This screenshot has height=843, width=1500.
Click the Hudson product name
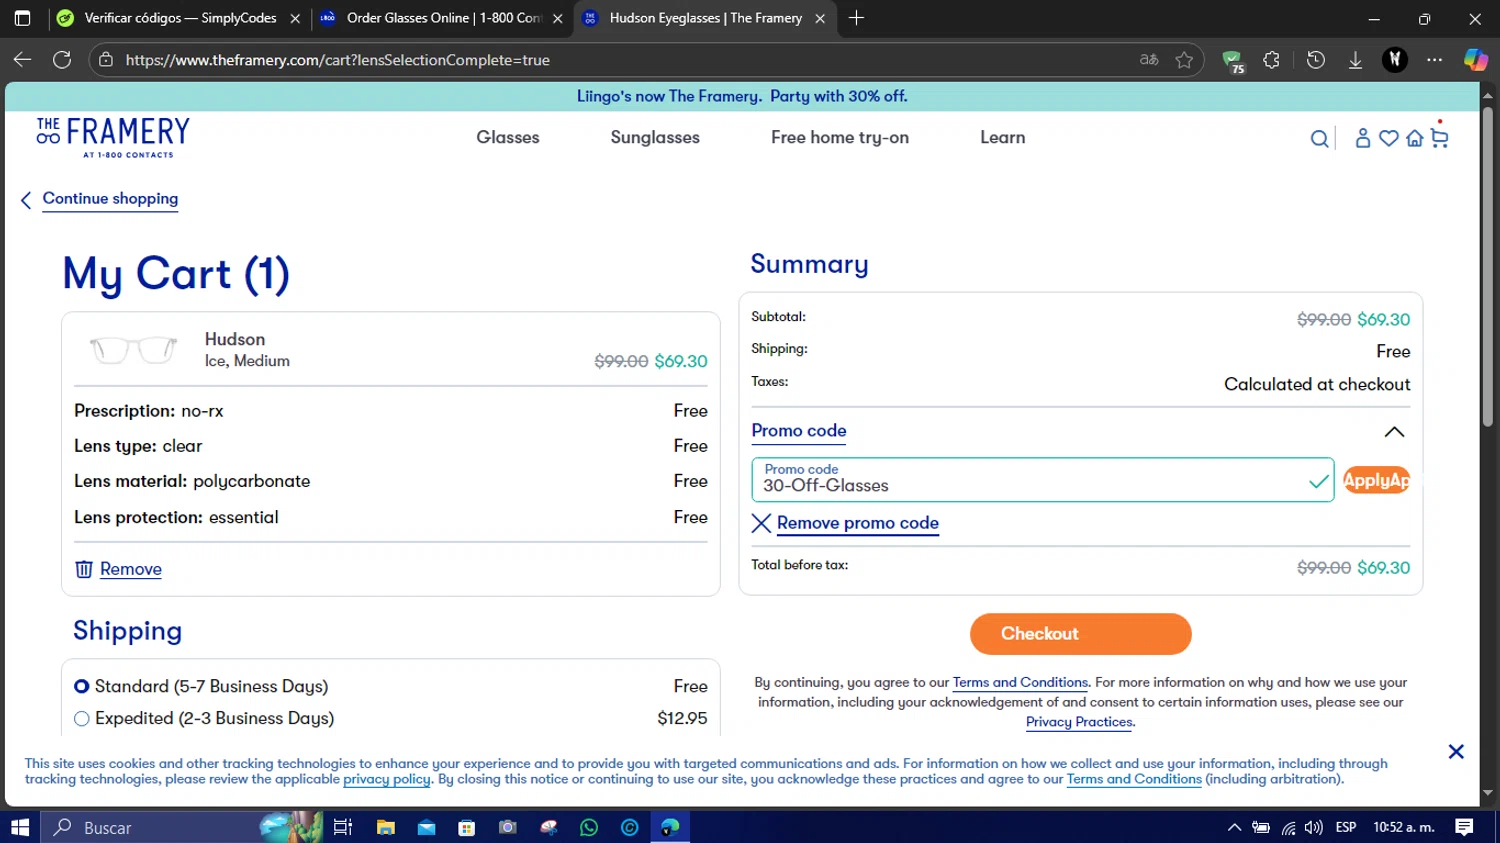click(235, 339)
